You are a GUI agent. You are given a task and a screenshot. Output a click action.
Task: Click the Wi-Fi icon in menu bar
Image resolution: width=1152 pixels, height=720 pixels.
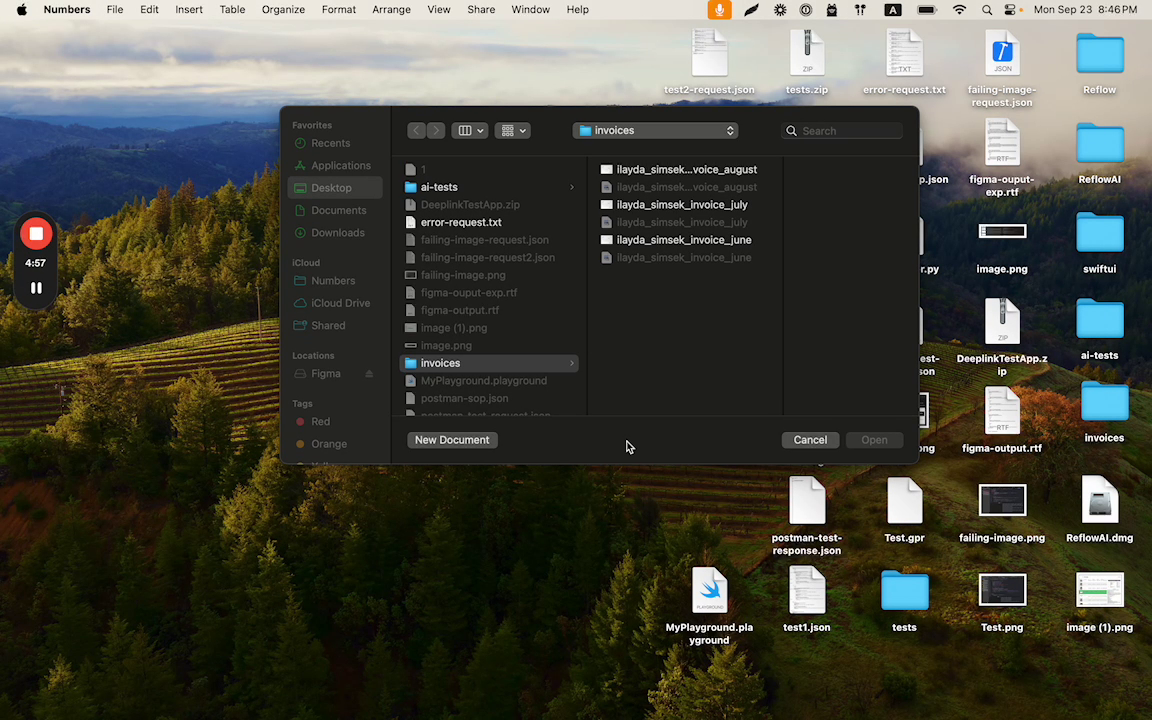click(x=960, y=9)
